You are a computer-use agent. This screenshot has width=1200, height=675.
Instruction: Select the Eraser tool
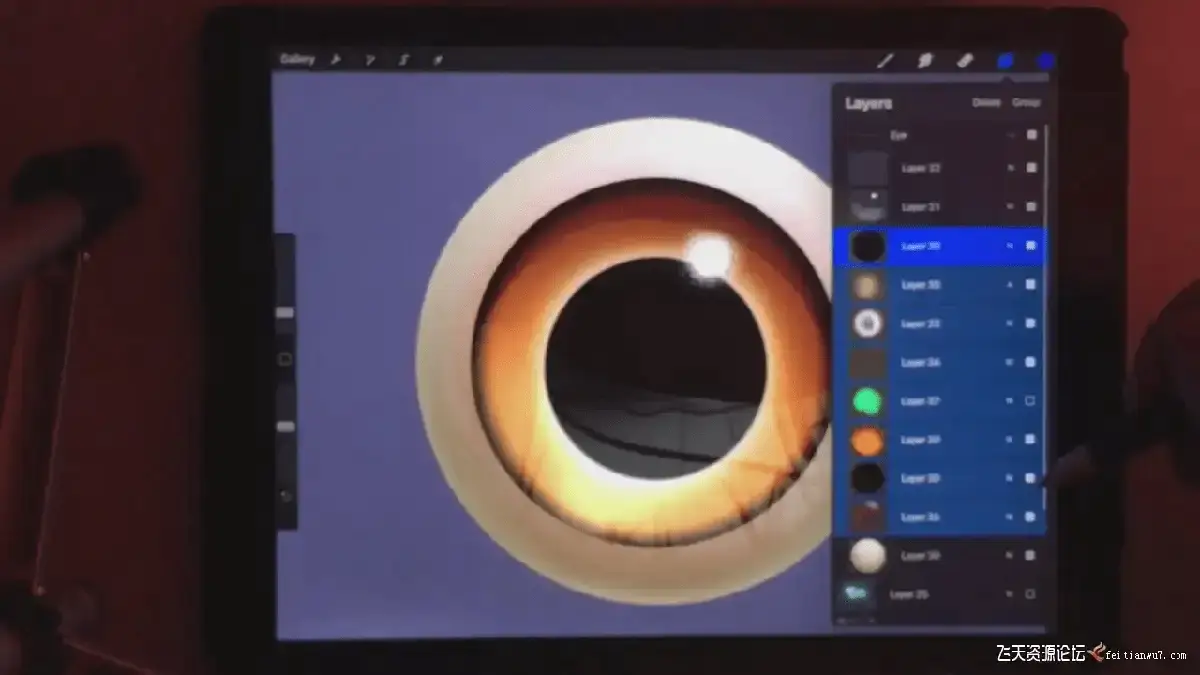coord(965,61)
